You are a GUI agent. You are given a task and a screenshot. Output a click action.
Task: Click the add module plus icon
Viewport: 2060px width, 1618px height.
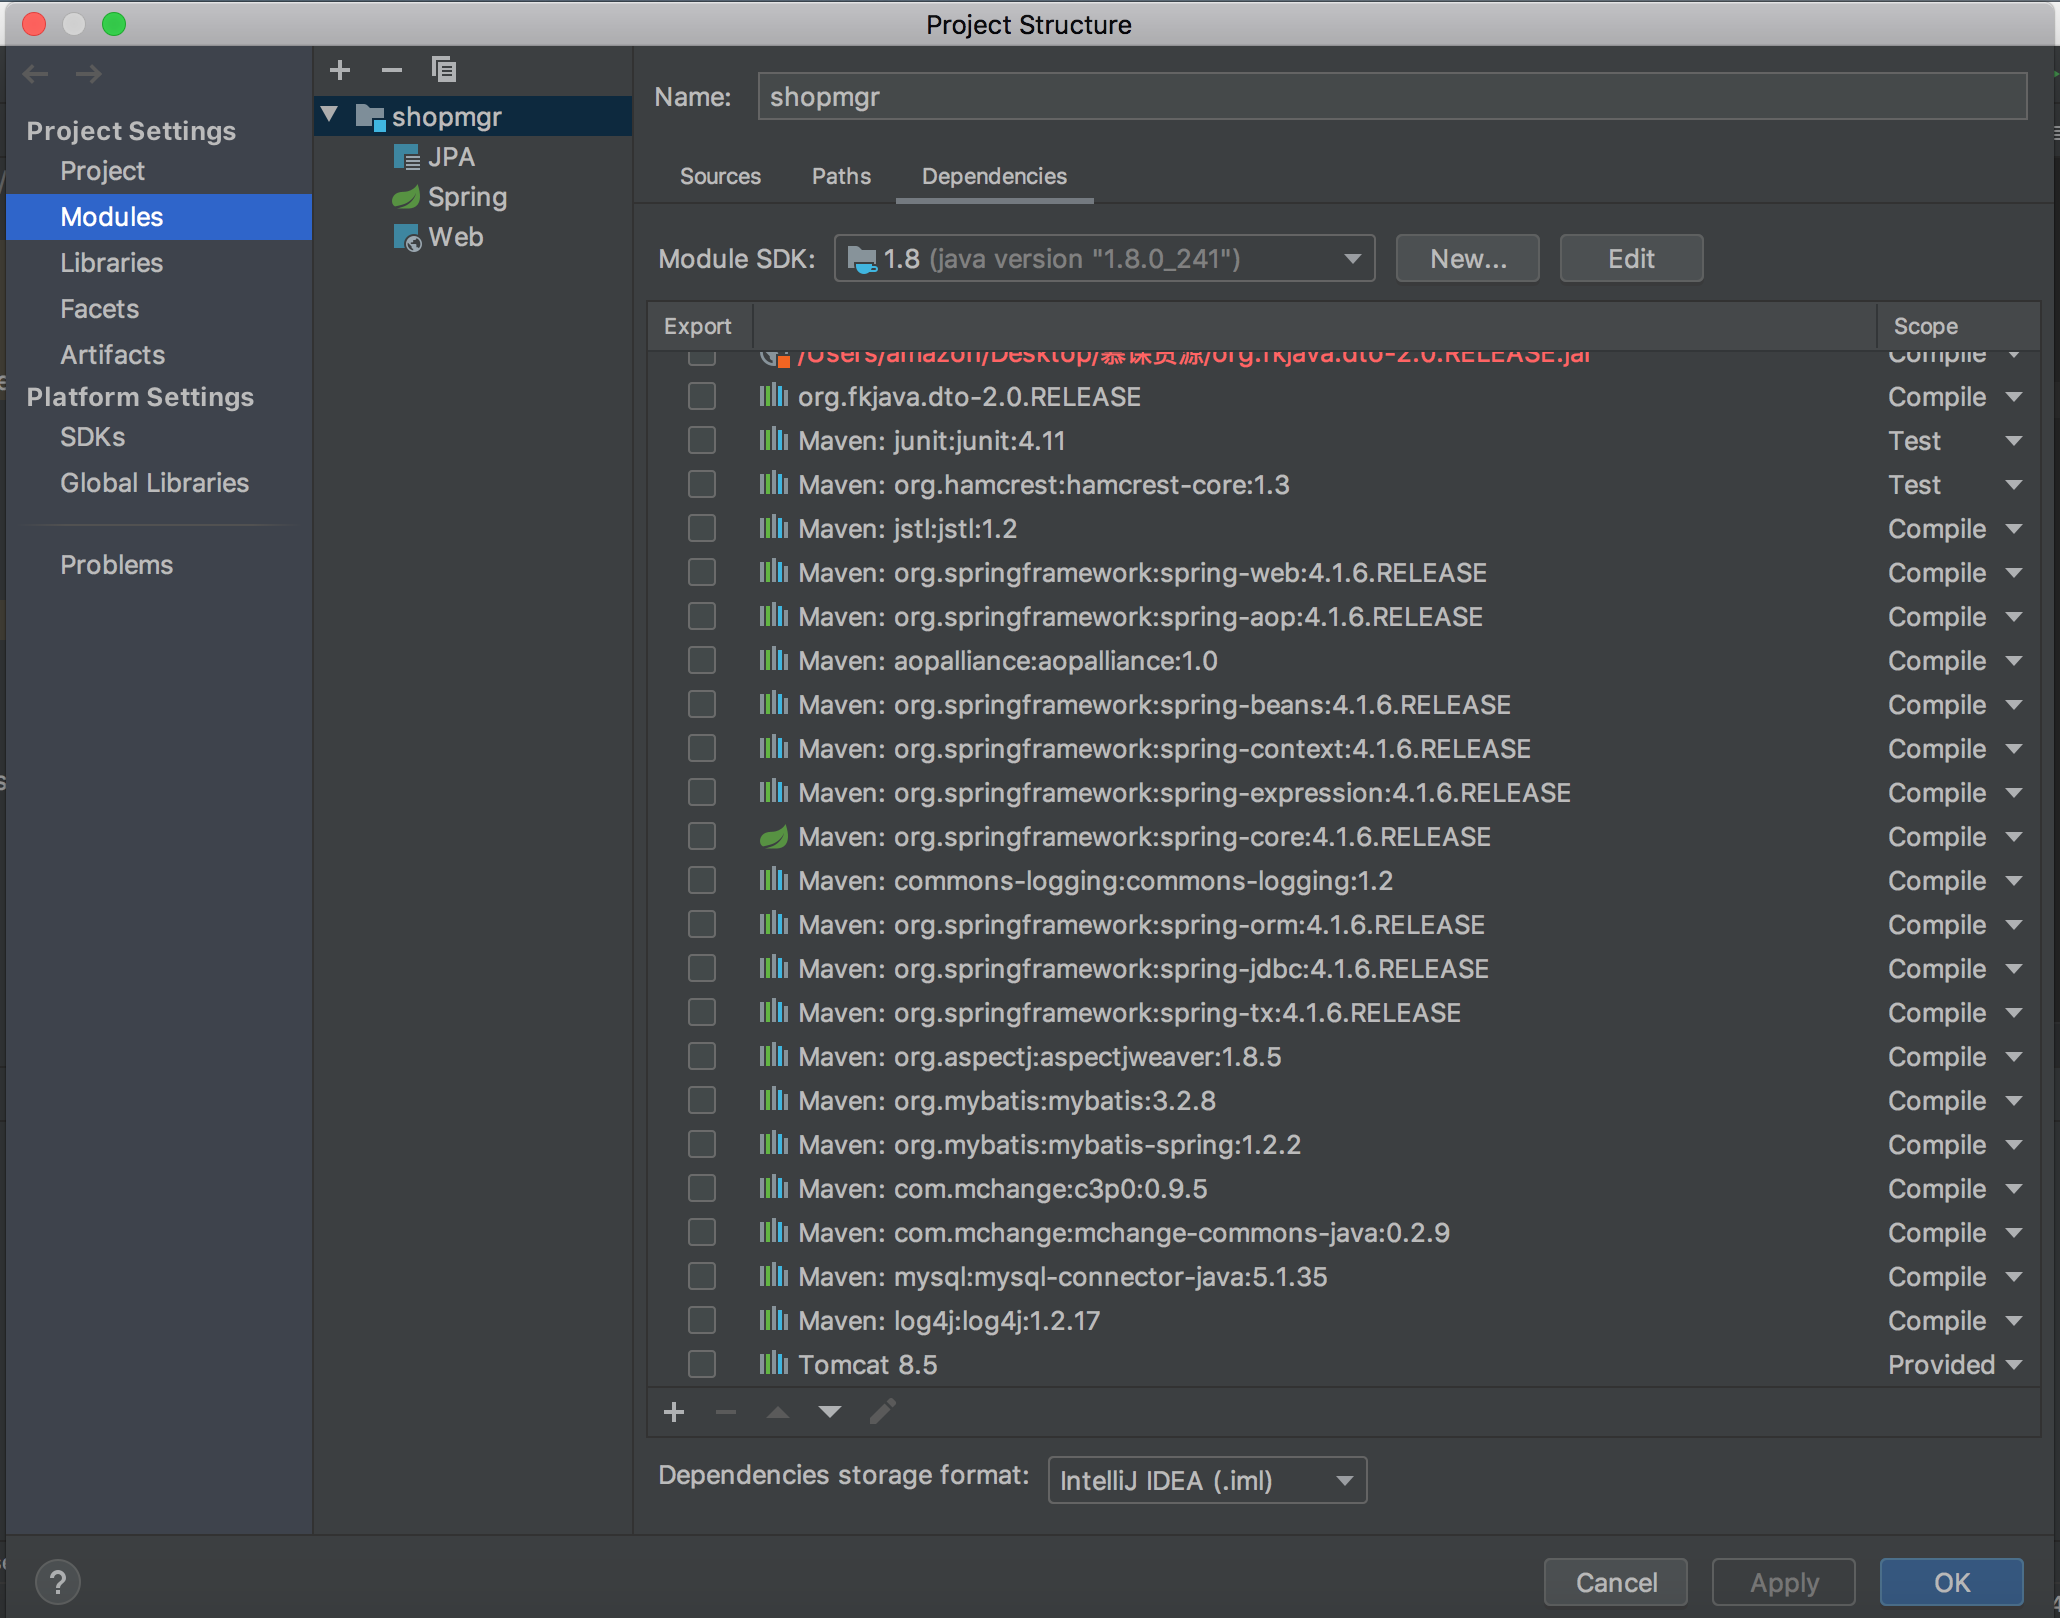340,70
